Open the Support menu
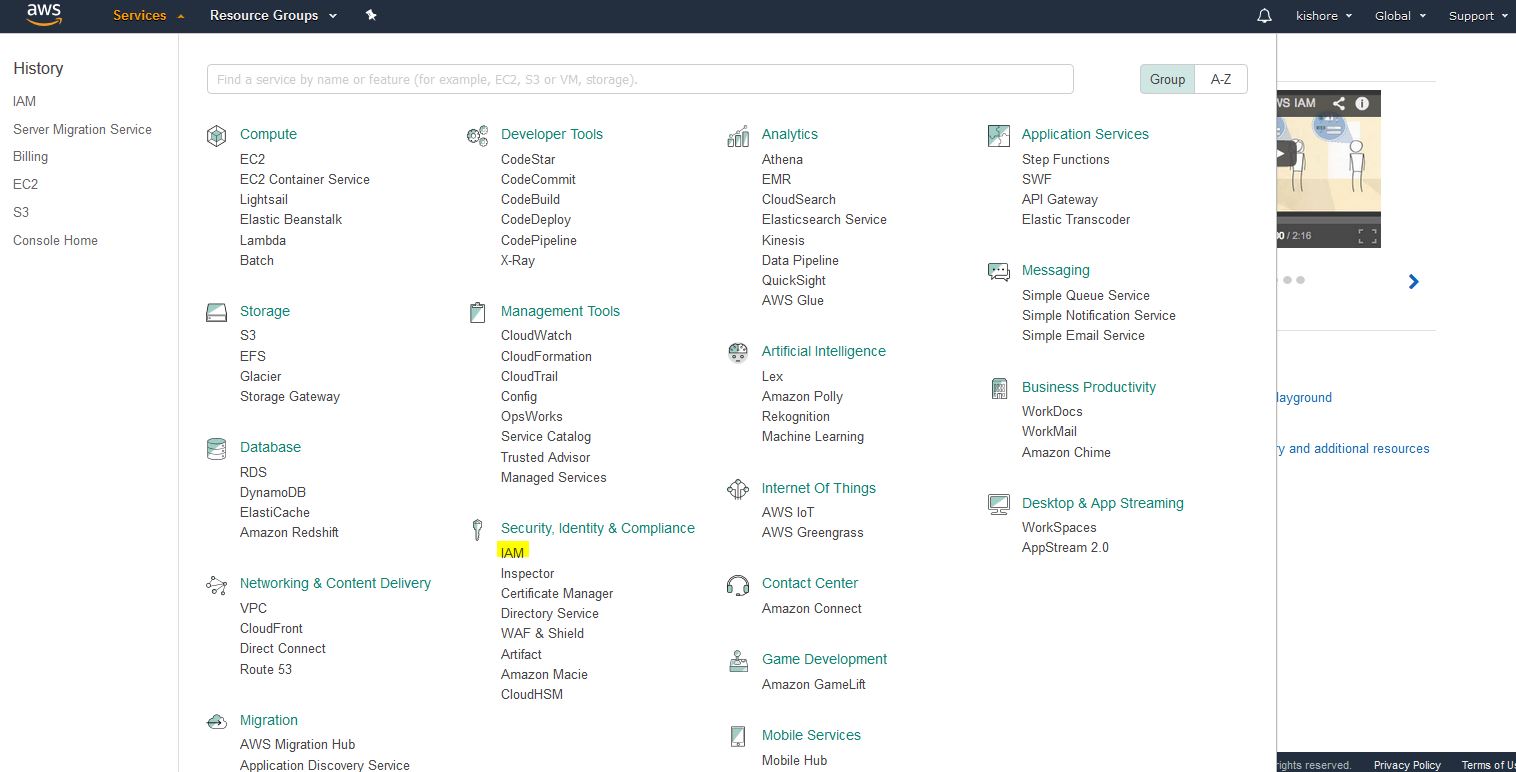Image resolution: width=1516 pixels, height=772 pixels. pyautogui.click(x=1477, y=16)
